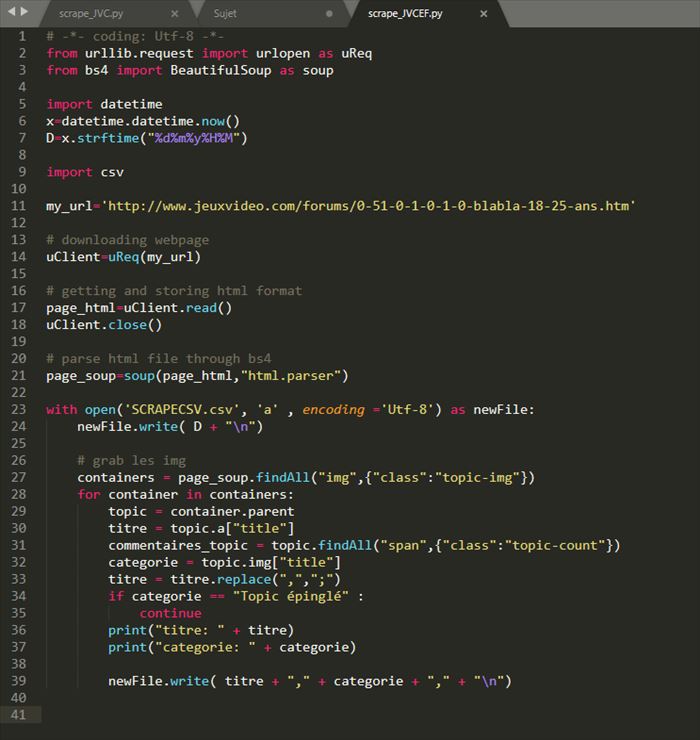Click the left tab scroll arrow
Image resolution: width=700 pixels, height=740 pixels.
coord(9,14)
